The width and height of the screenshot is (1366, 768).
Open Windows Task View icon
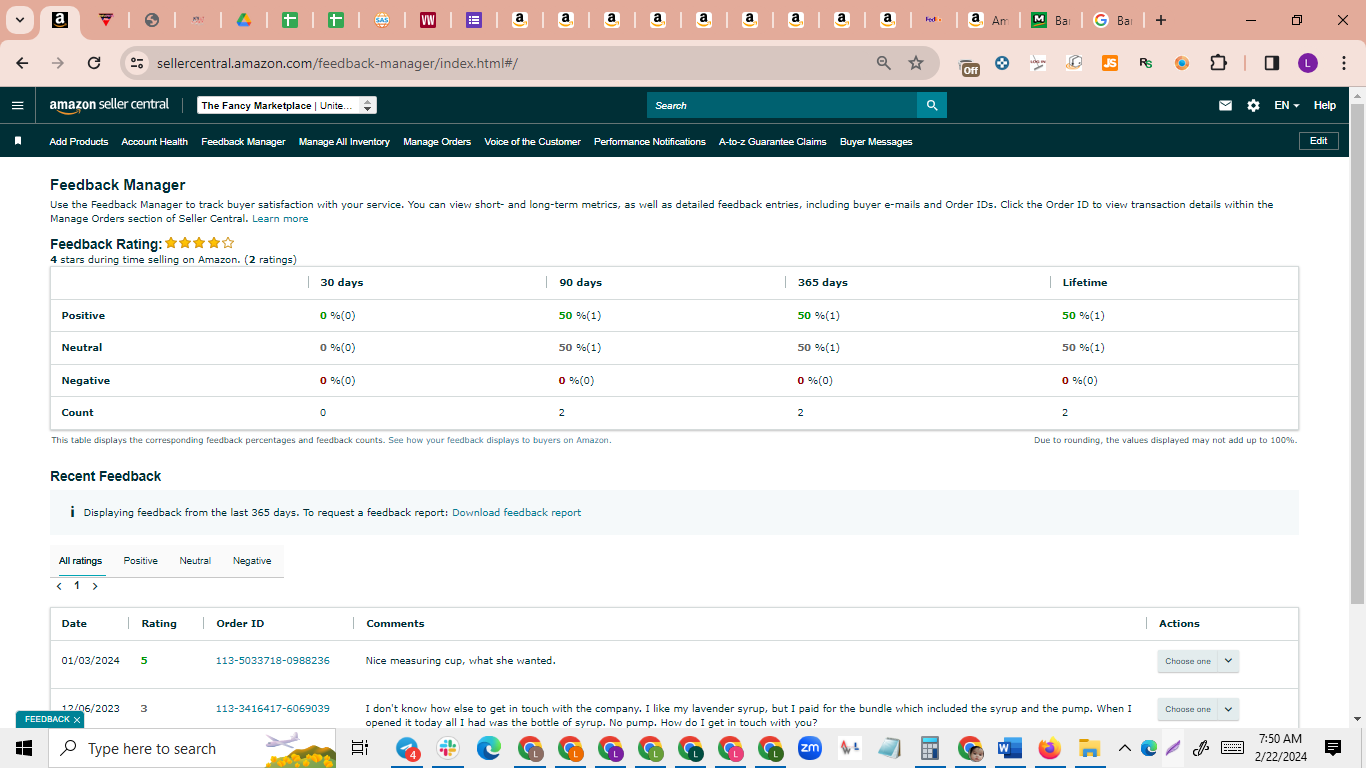point(360,748)
